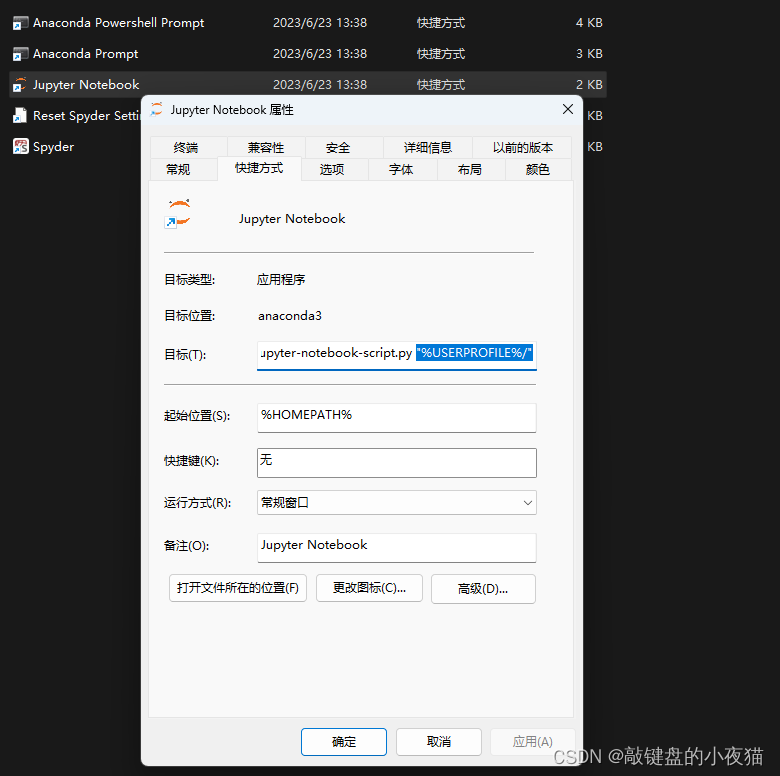Select the Anaconda Powershell Prompt file name
This screenshot has height=776, width=780.
[118, 23]
